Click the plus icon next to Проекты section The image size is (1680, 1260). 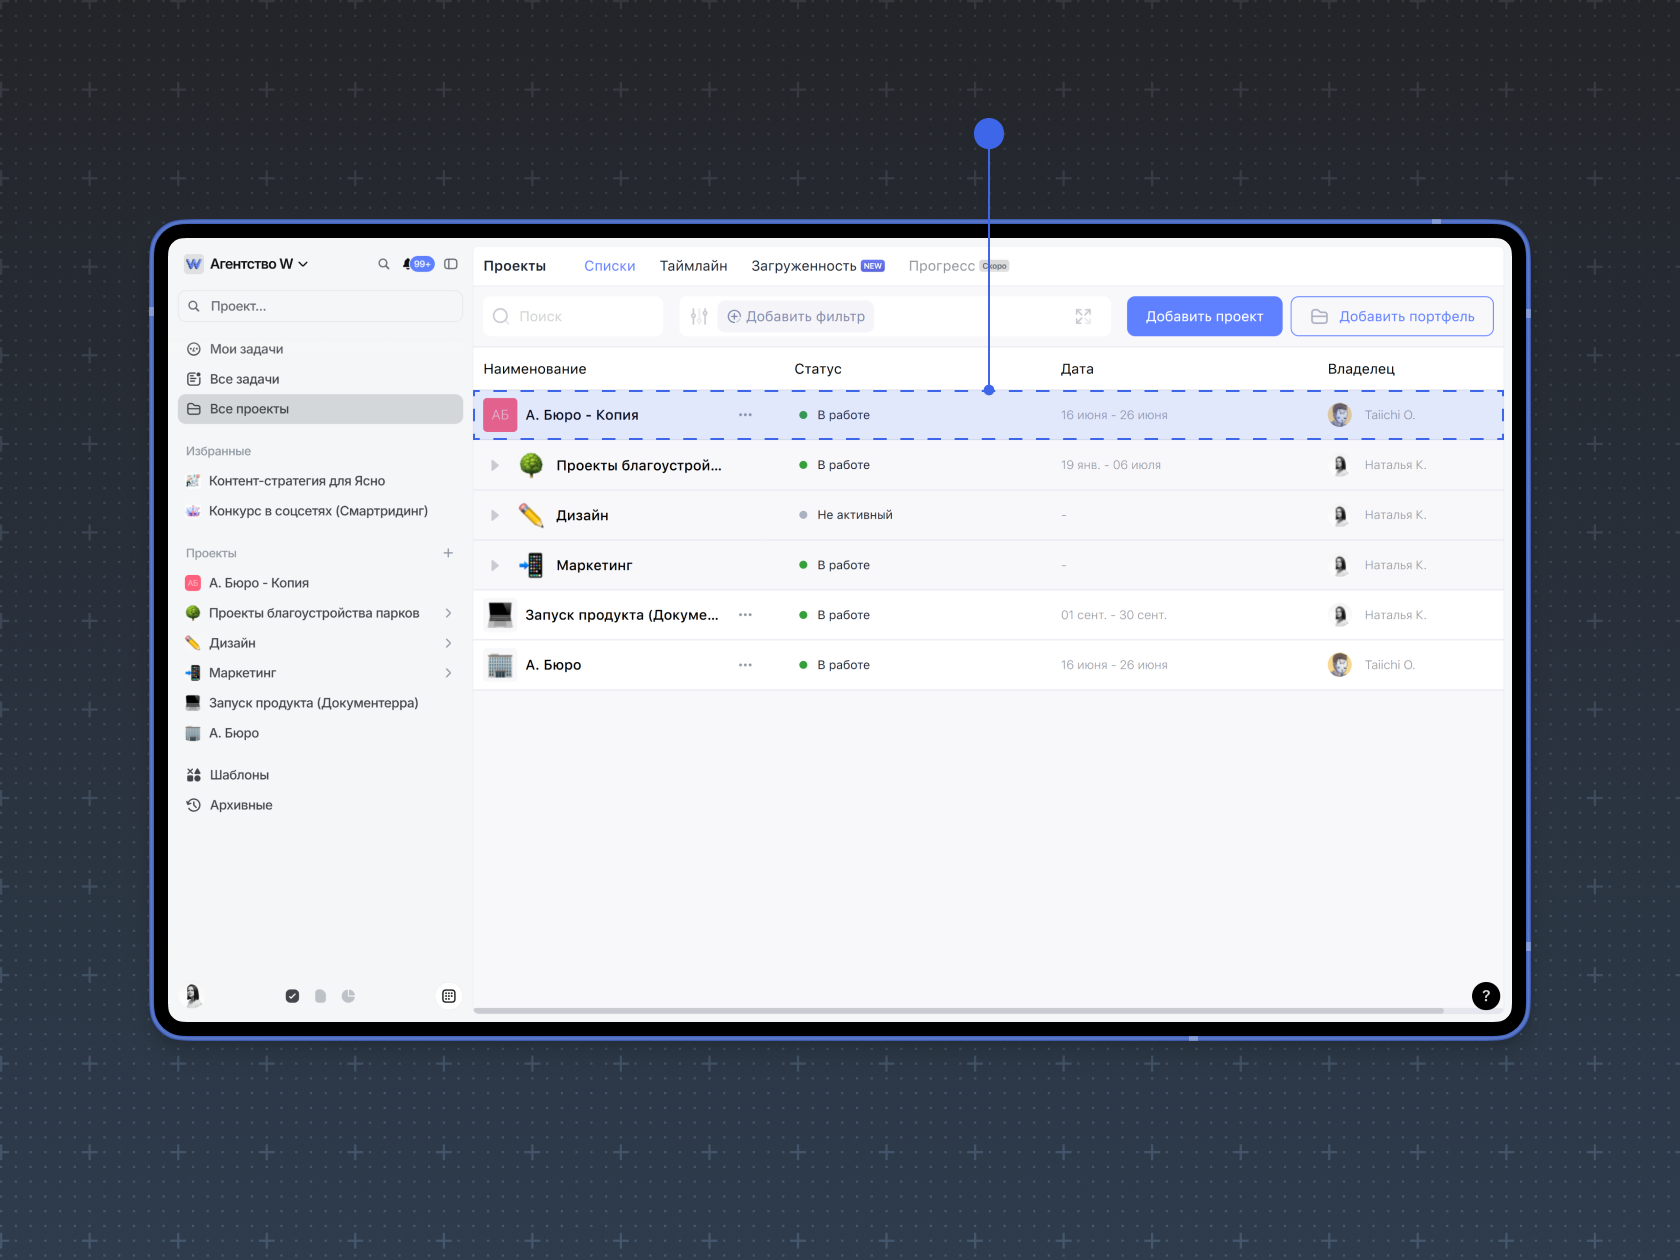click(x=448, y=553)
